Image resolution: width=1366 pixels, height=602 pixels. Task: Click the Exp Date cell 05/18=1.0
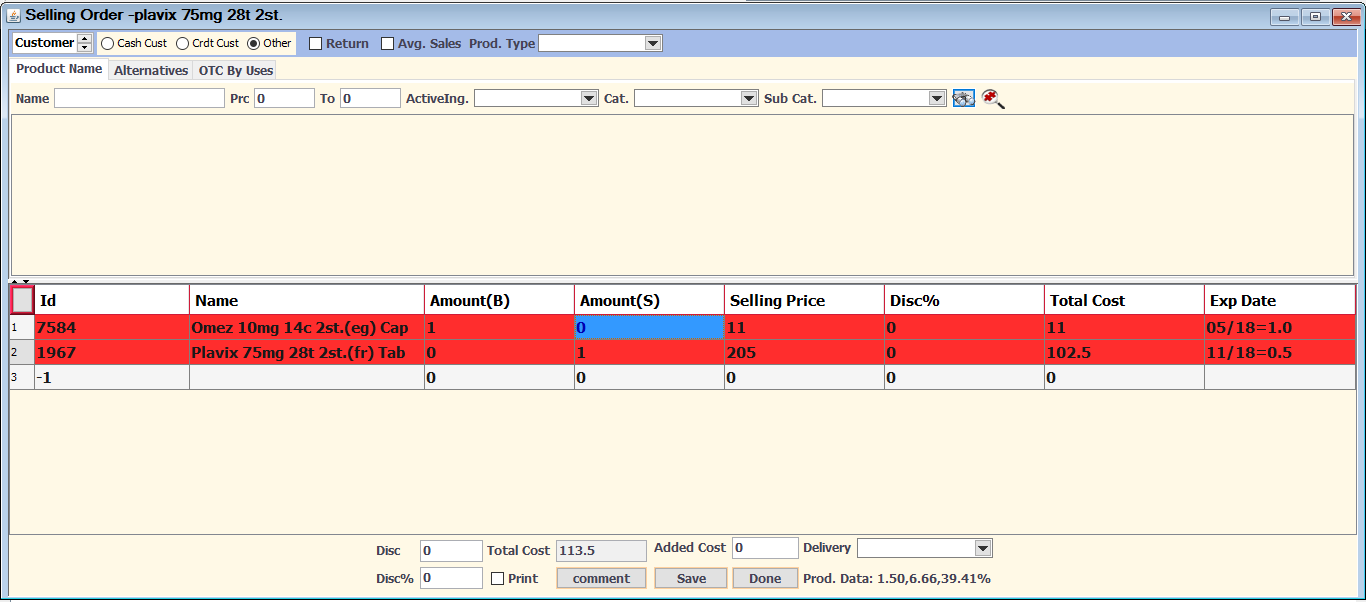pyautogui.click(x=1280, y=327)
